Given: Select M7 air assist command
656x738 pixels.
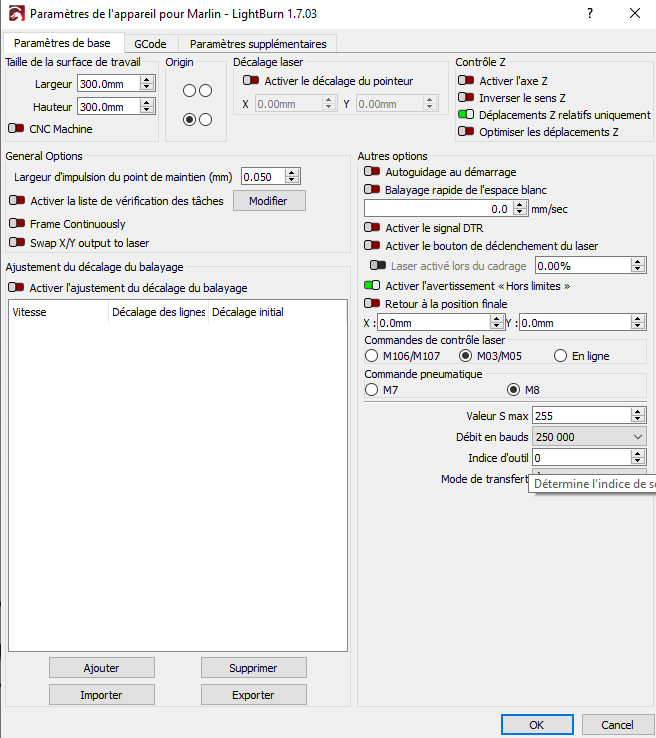Looking at the screenshot, I should [x=371, y=390].
